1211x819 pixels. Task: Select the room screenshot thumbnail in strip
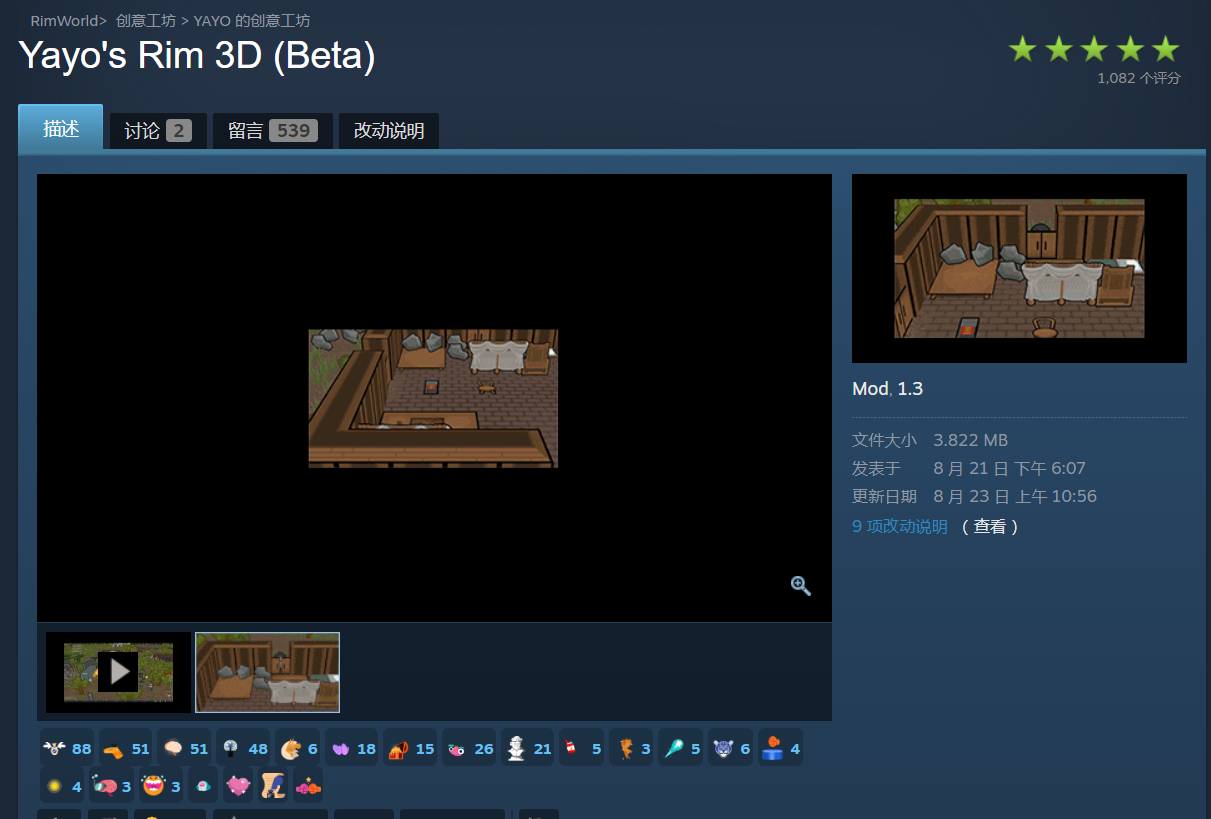[x=267, y=672]
